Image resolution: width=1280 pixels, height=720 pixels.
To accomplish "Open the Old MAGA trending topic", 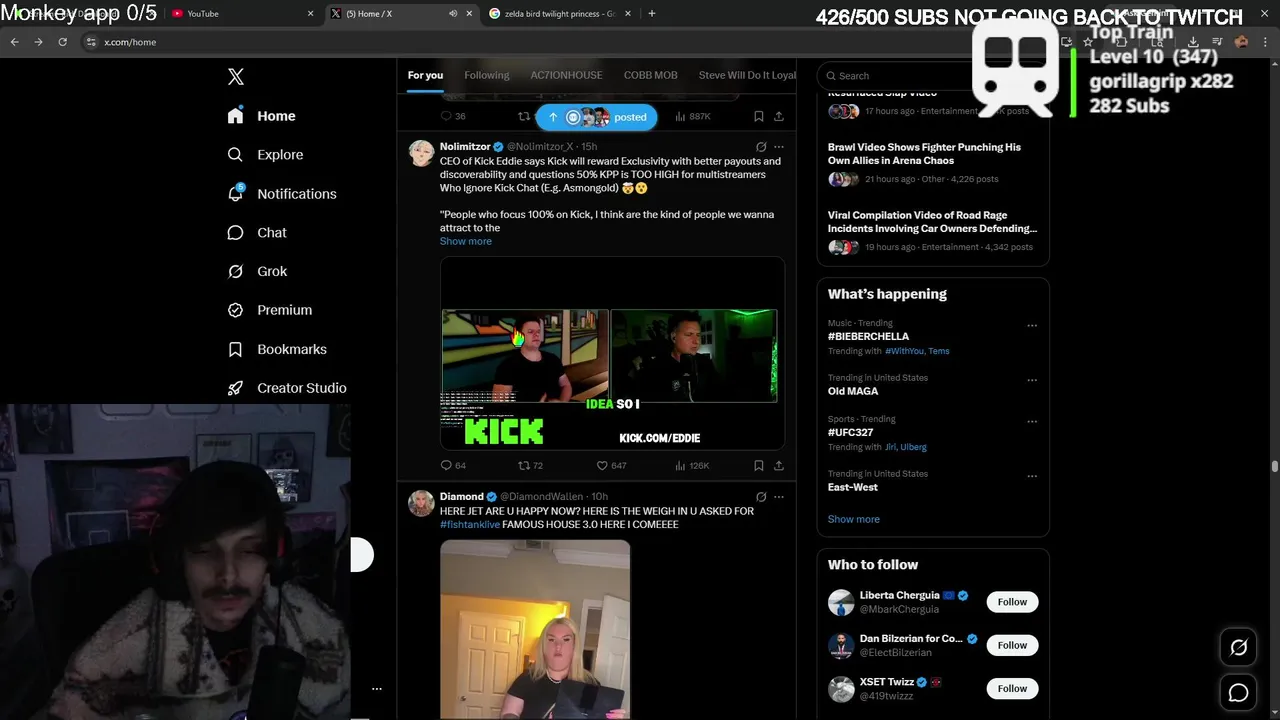I will point(853,391).
